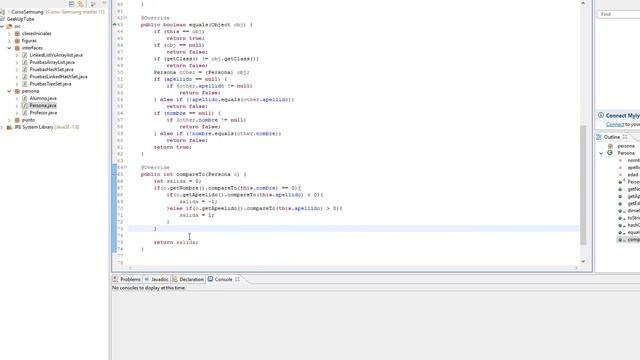Expand the figuras package
The width and height of the screenshot is (640, 360).
click(x=9, y=41)
